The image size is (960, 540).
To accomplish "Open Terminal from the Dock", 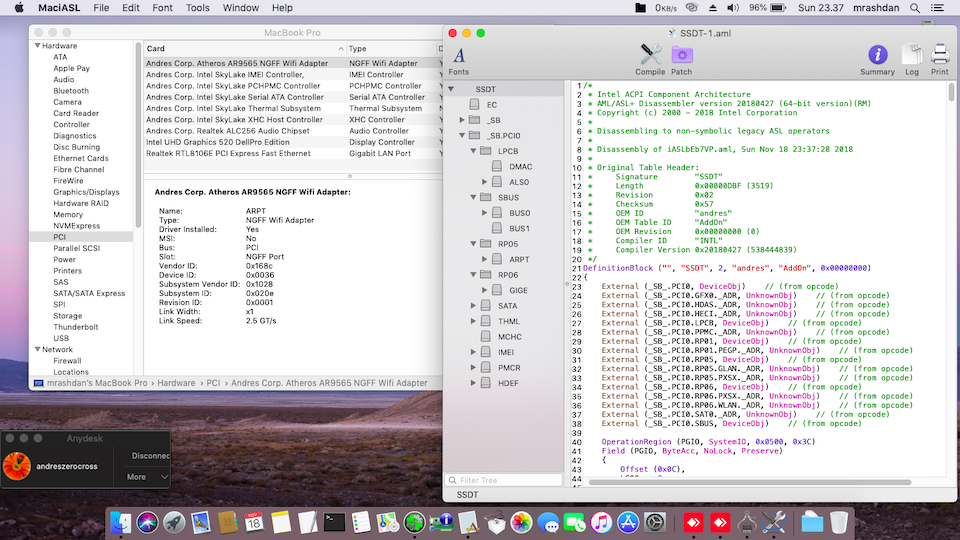I will coord(334,521).
